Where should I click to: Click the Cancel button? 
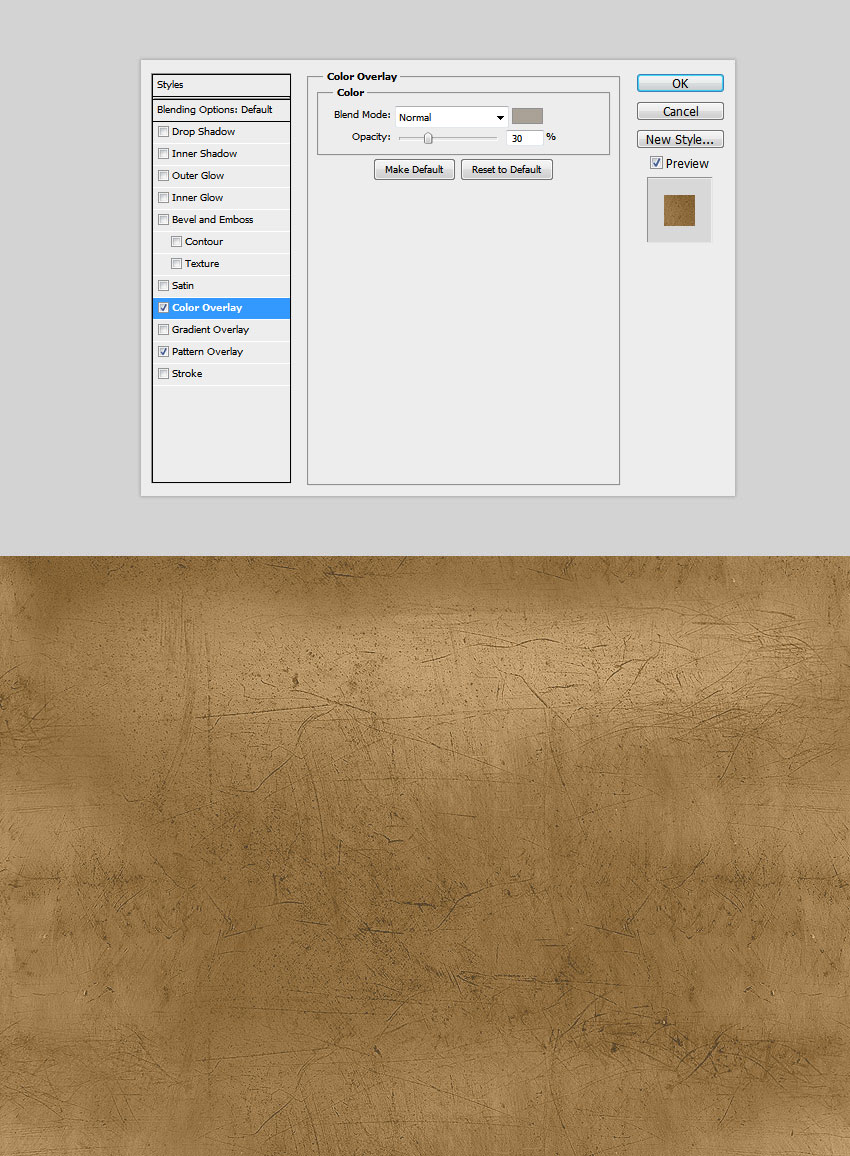click(x=680, y=111)
